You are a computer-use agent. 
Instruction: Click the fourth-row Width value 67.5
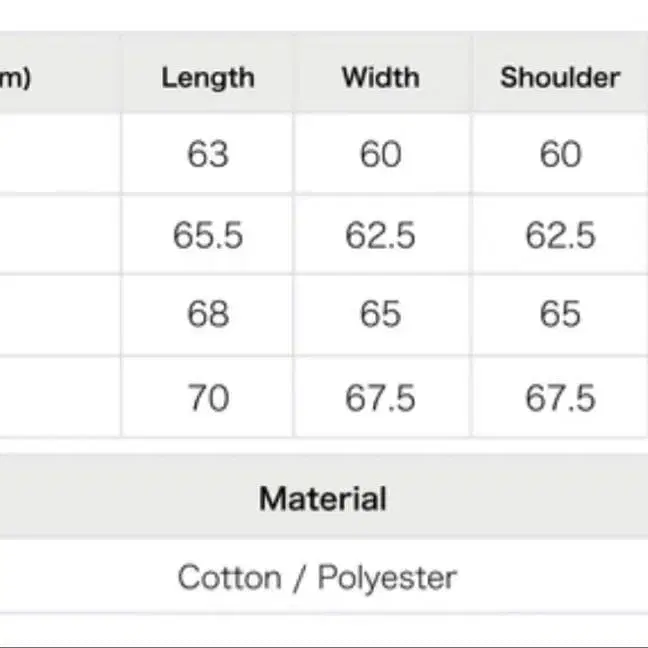coord(380,398)
